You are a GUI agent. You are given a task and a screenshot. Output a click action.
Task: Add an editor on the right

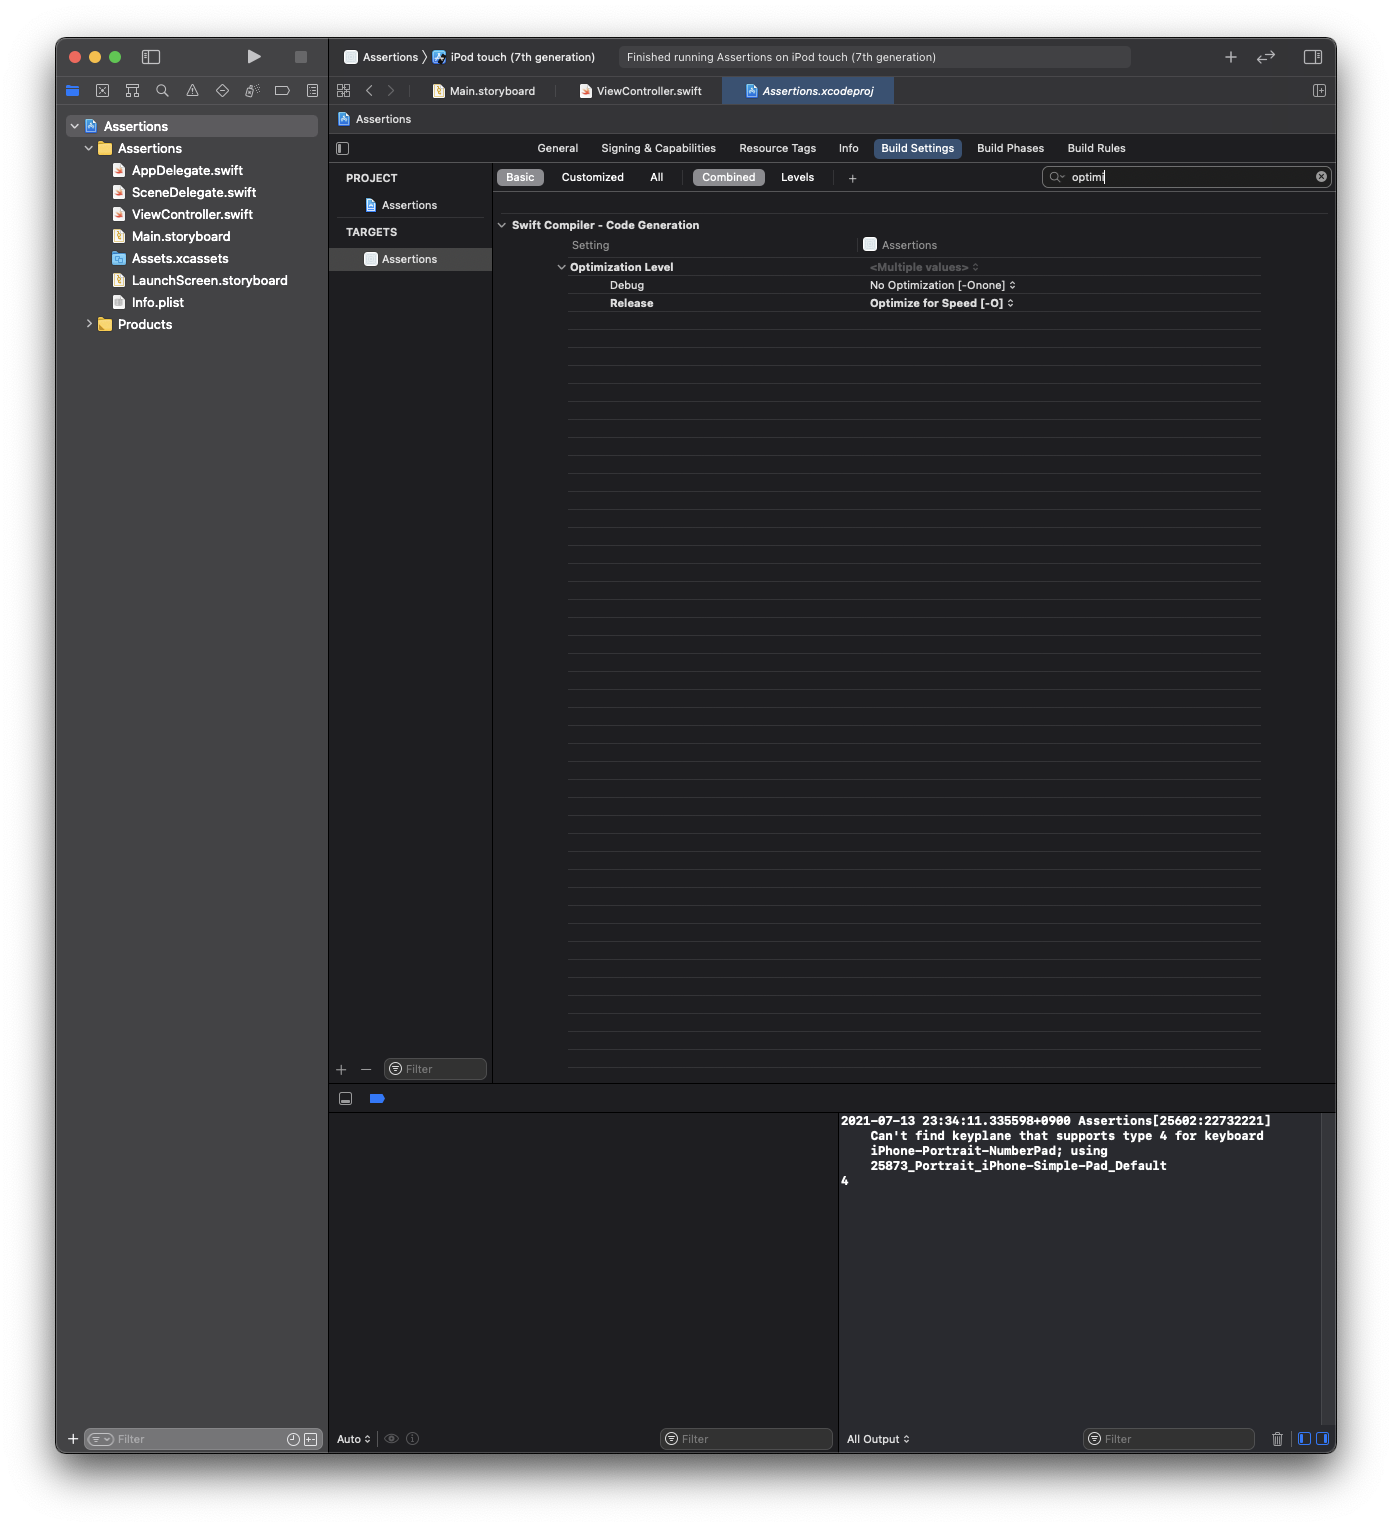coord(1319,91)
